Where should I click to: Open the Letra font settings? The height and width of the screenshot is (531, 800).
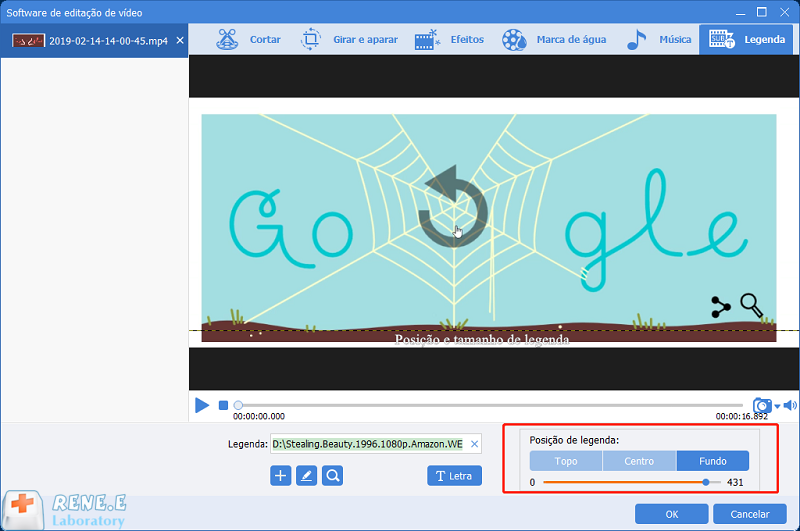click(455, 476)
